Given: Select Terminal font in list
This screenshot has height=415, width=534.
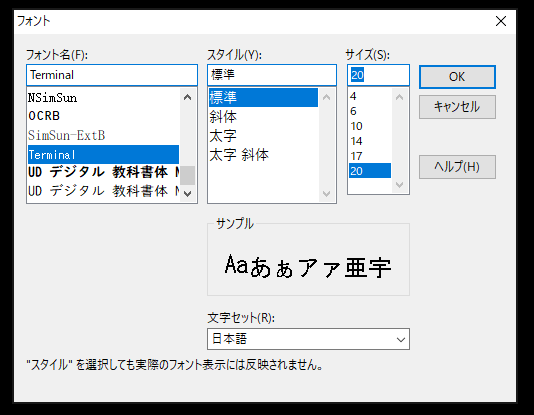Looking at the screenshot, I should tap(103, 155).
